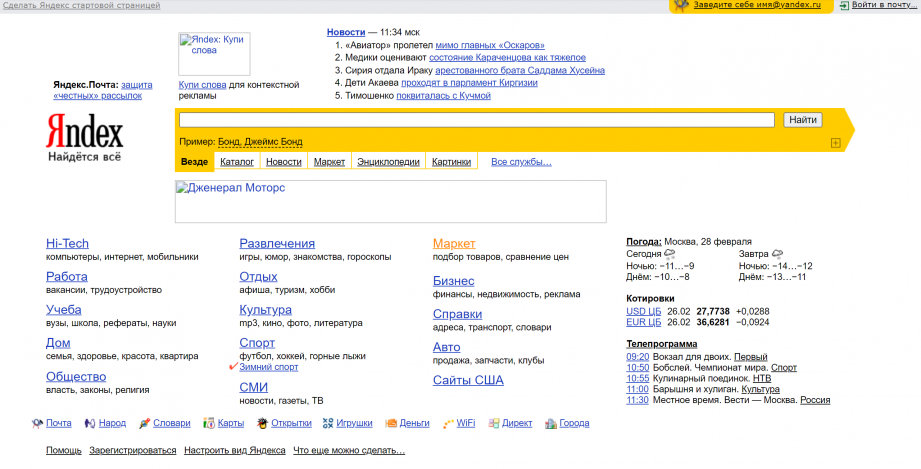Image resolution: width=921 pixels, height=469 pixels.
Task: Open the Все службы link
Action: coord(521,162)
